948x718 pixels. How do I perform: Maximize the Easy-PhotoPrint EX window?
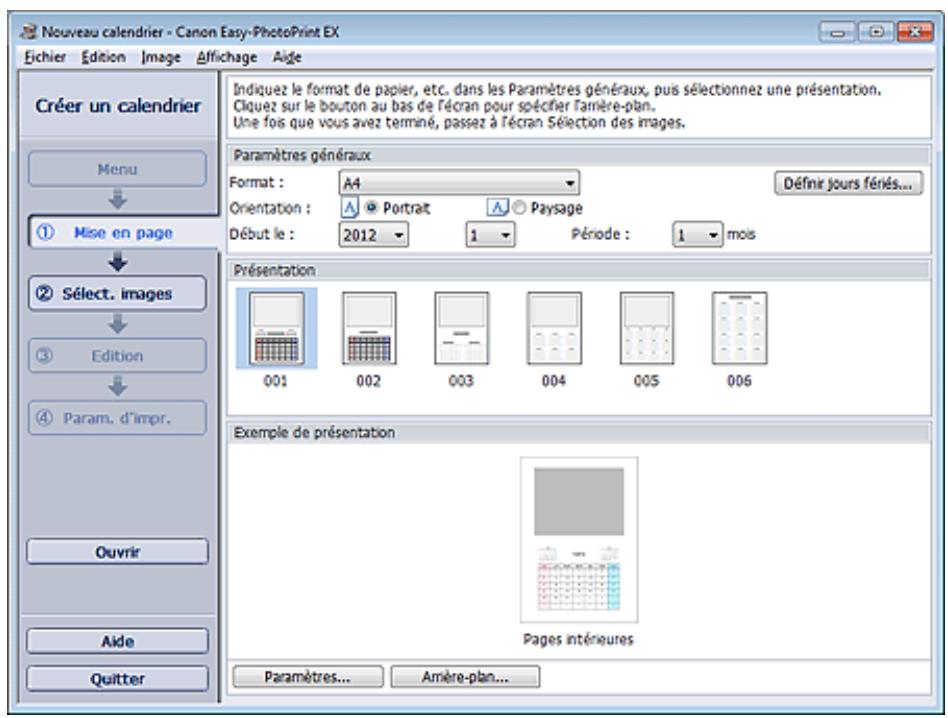876,32
